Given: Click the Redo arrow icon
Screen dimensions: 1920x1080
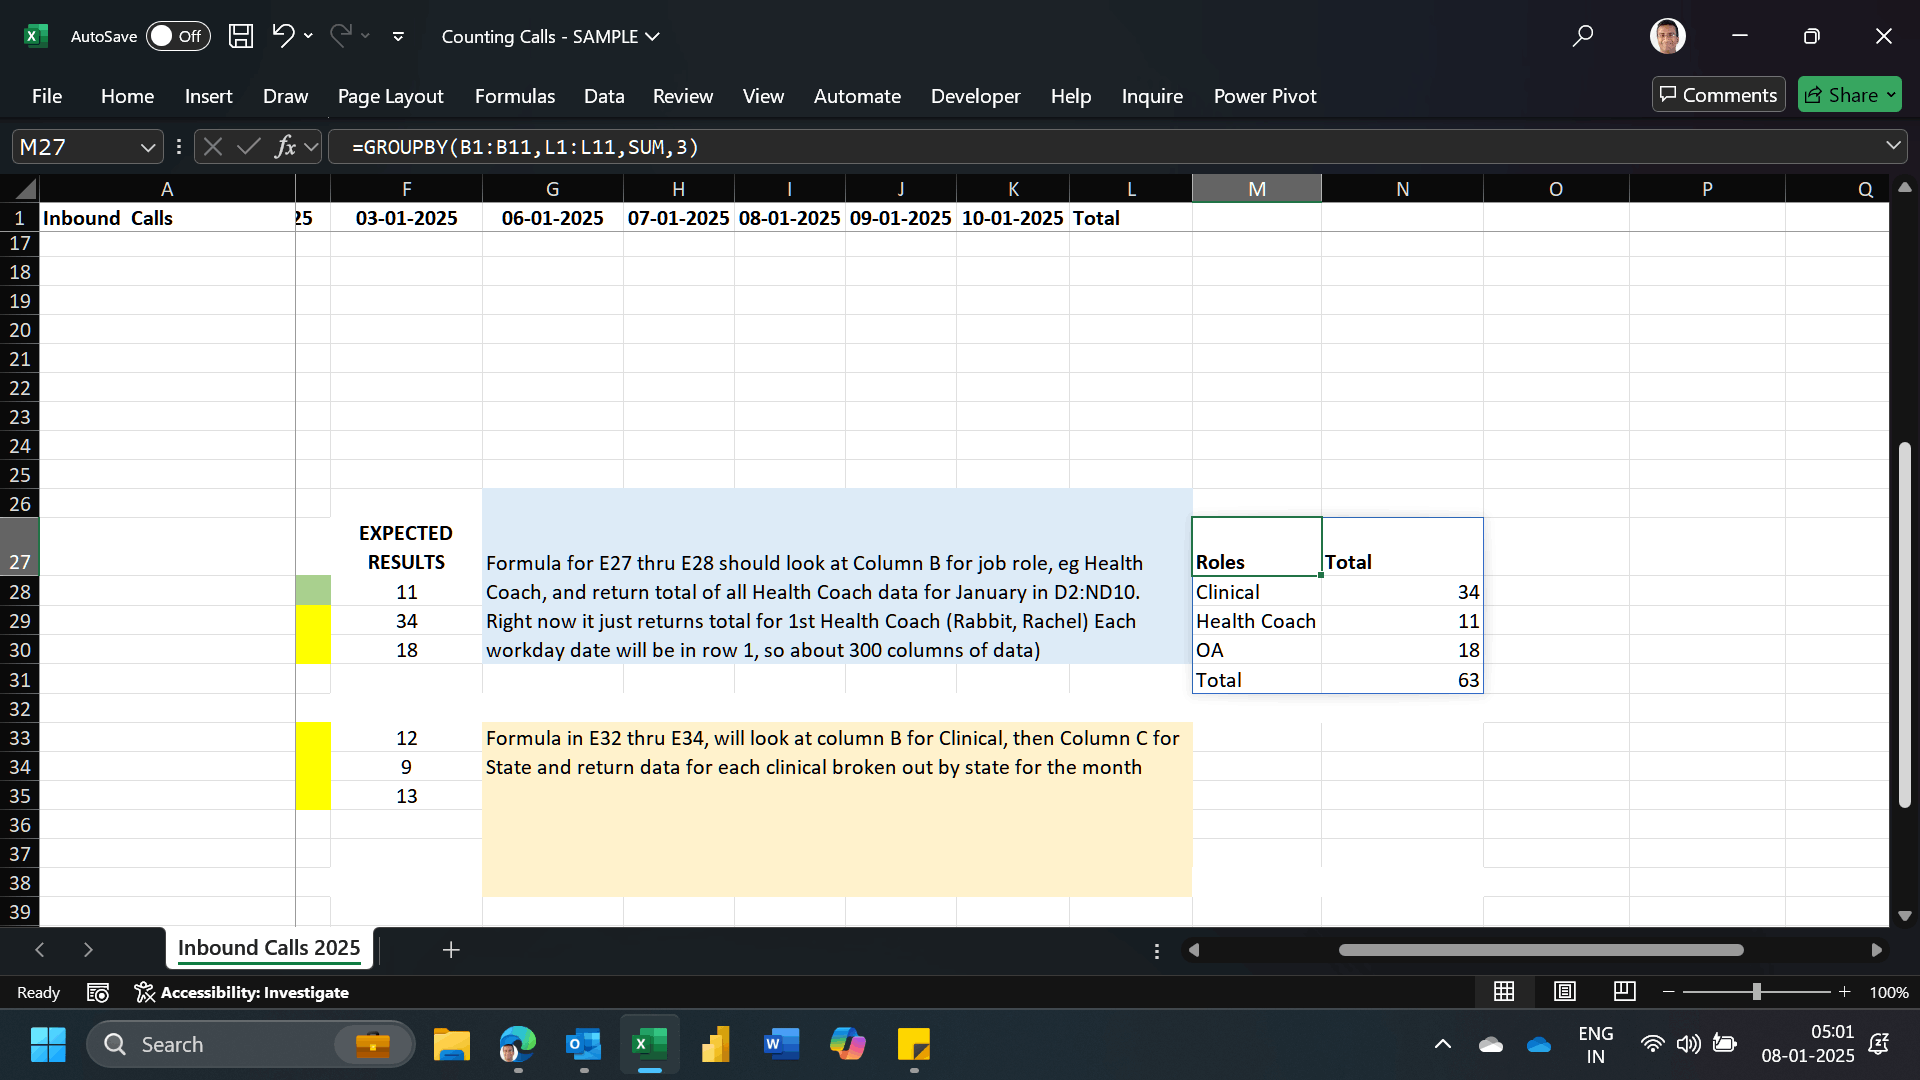Looking at the screenshot, I should (340, 36).
